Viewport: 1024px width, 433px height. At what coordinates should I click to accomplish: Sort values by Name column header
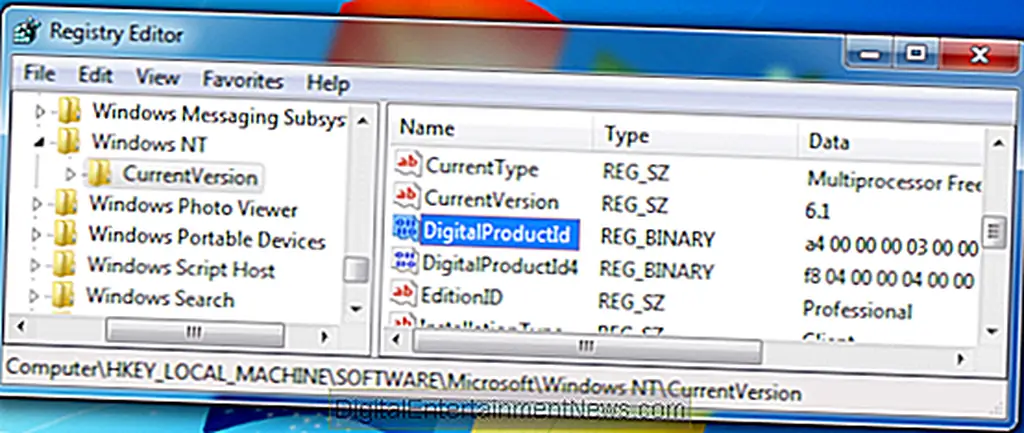426,129
